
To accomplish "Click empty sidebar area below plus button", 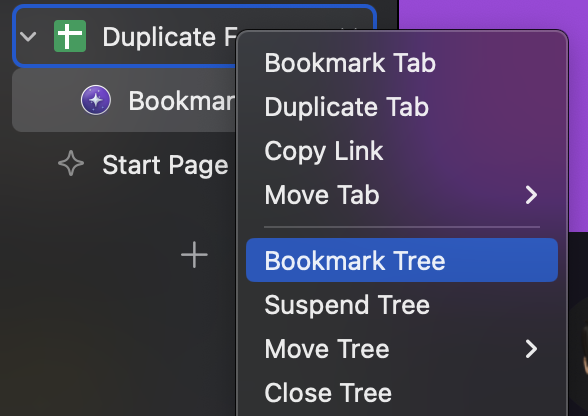I will pos(118,338).
